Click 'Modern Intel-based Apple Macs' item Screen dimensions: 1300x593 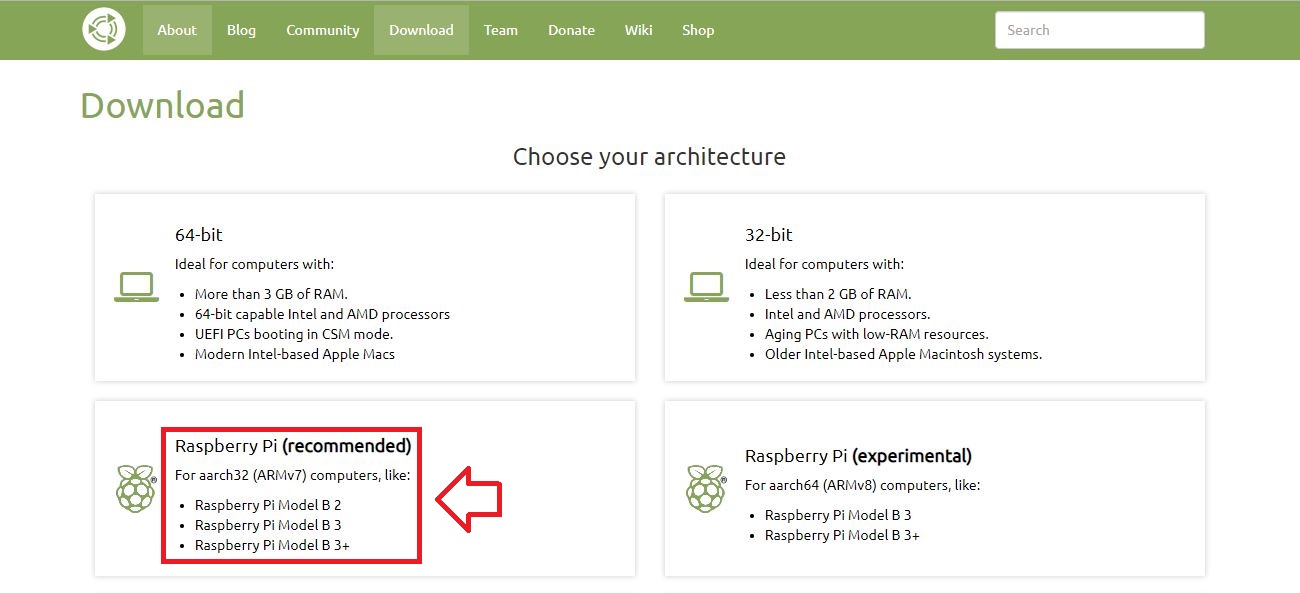coord(295,354)
